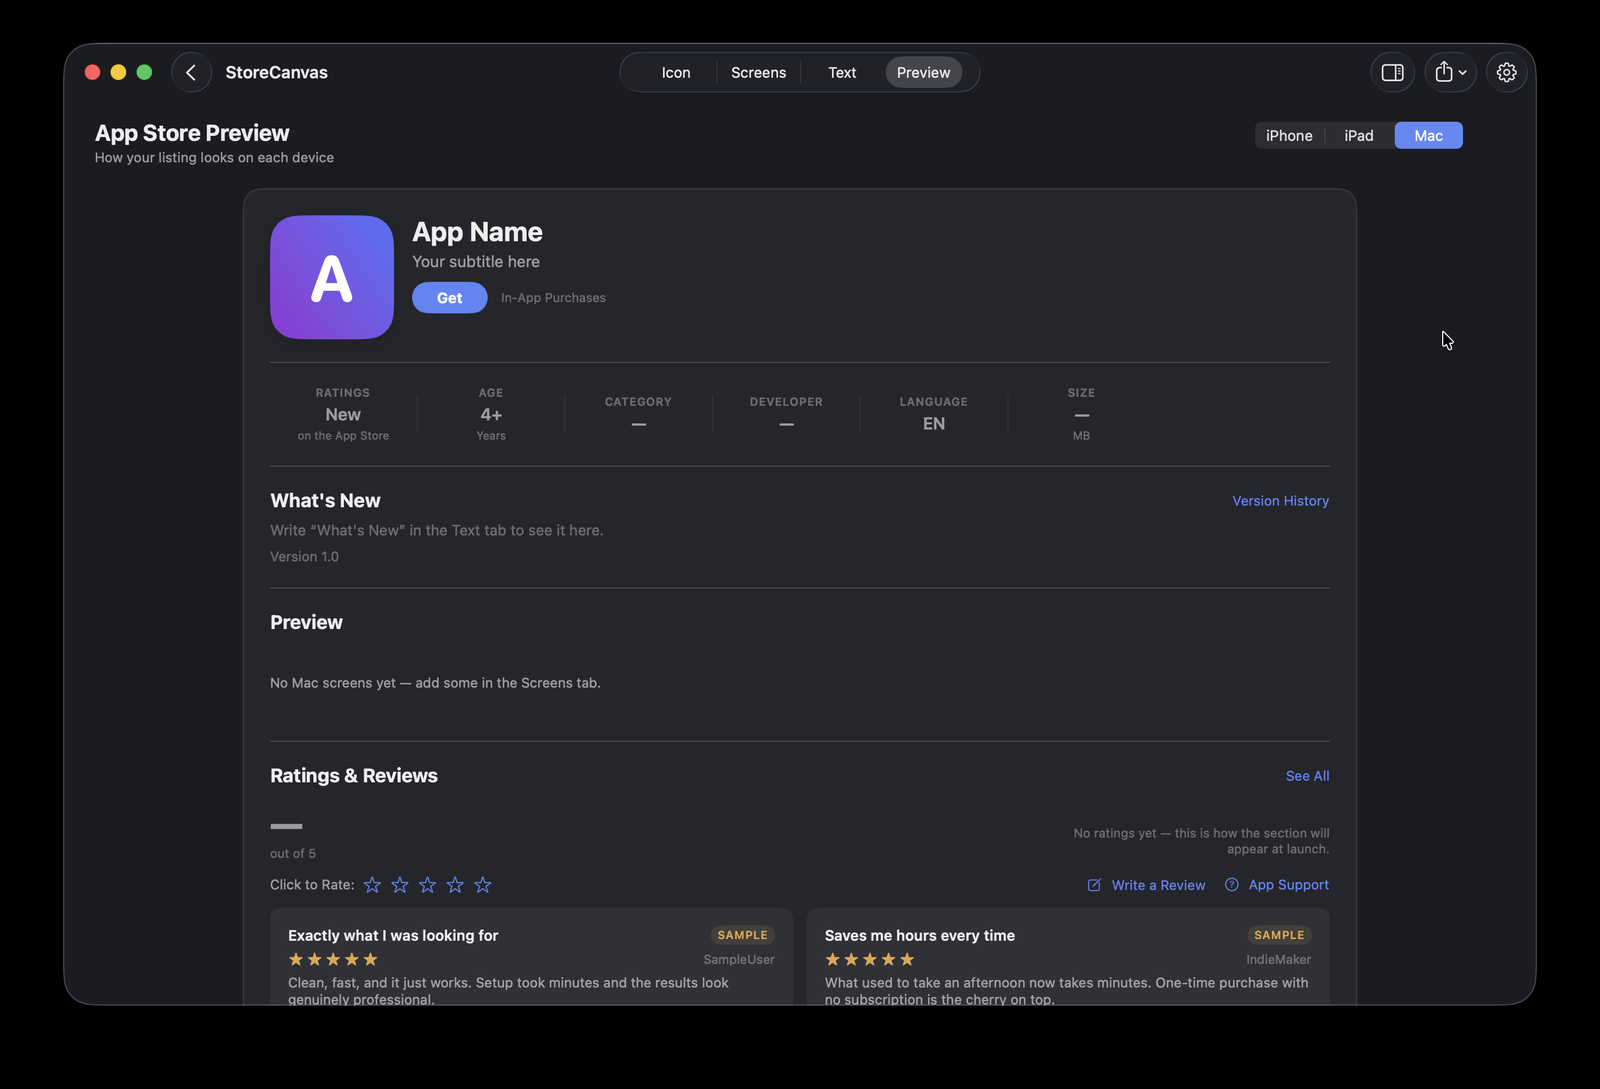Click SAMPLE badge on SampleUser review
Screen dimensions: 1600x1089
pyautogui.click(x=742, y=935)
